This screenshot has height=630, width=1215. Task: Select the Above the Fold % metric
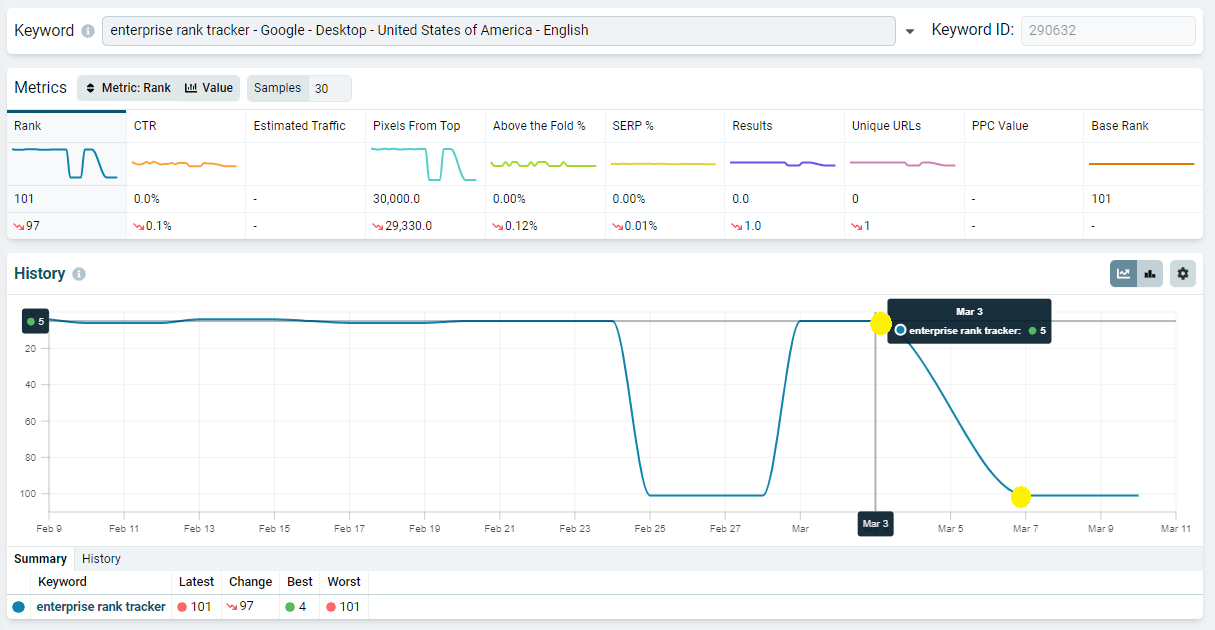(545, 126)
